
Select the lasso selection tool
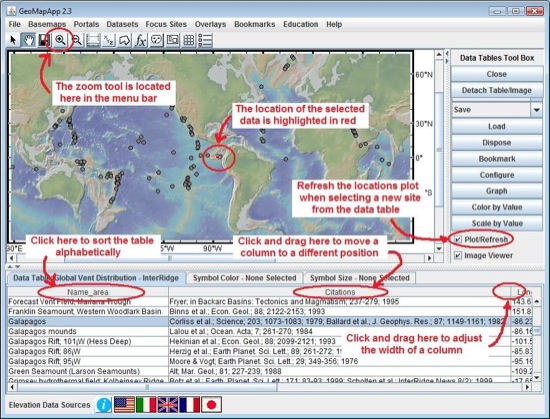[125, 40]
